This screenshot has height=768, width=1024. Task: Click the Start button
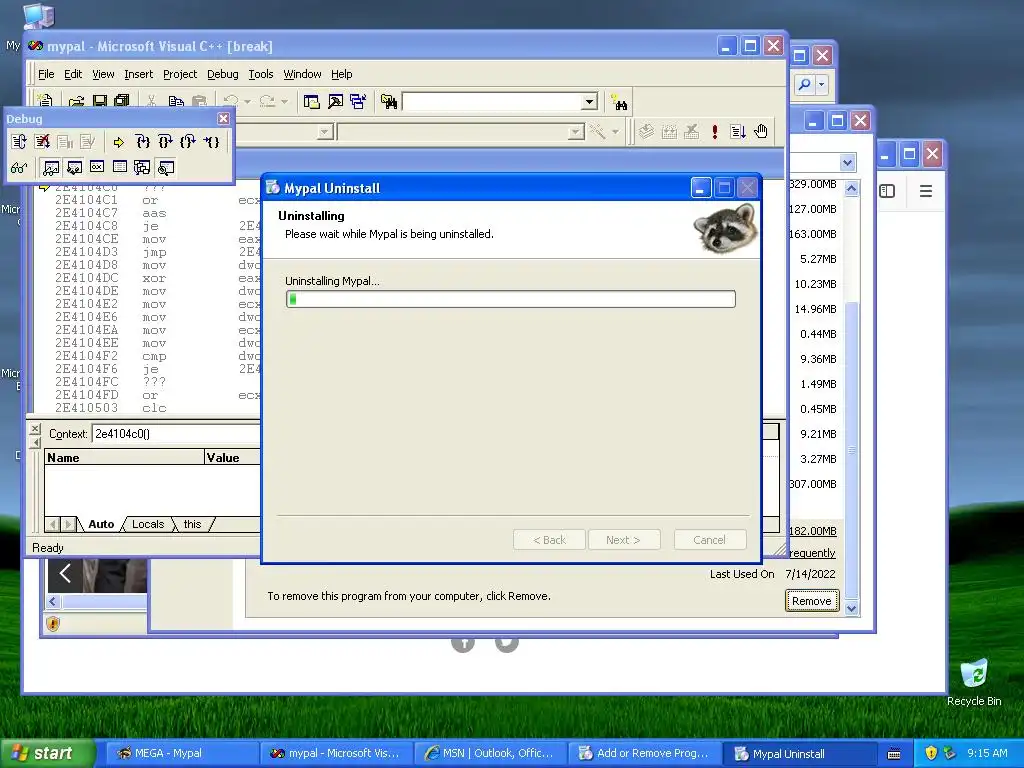coord(47,753)
